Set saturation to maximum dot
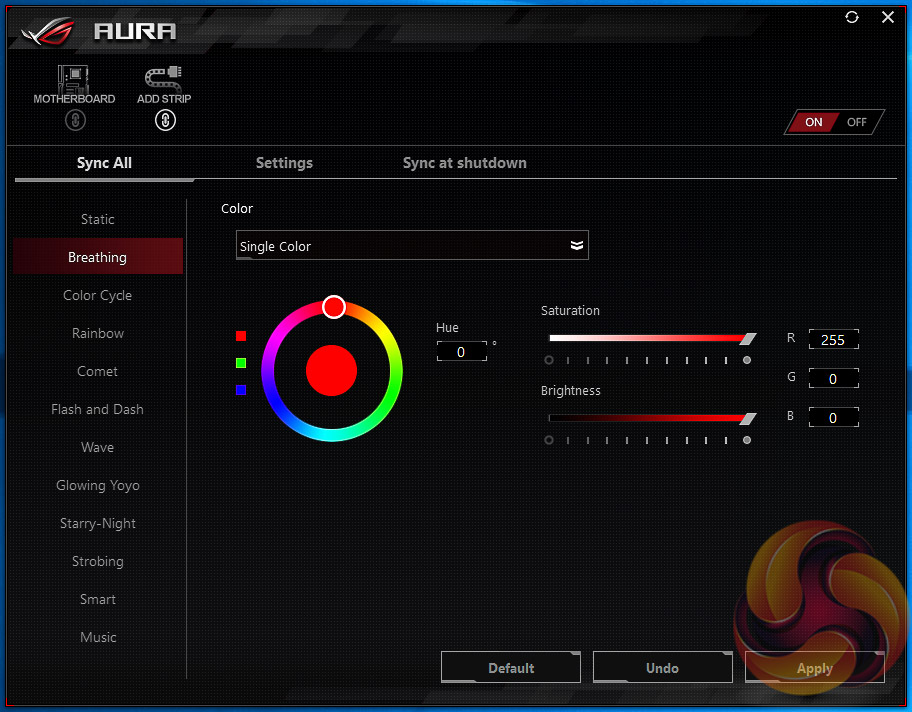The width and height of the screenshot is (912, 712). point(747,360)
